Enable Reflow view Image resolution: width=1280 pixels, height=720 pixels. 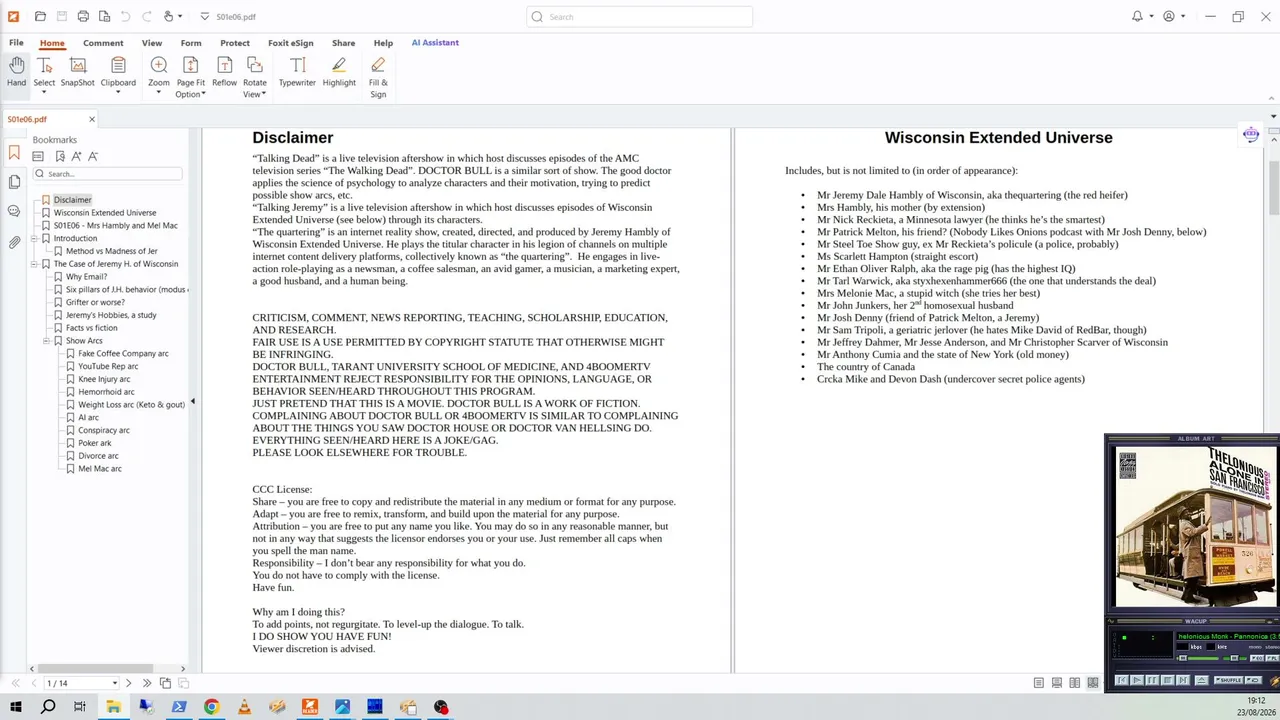coord(224,72)
